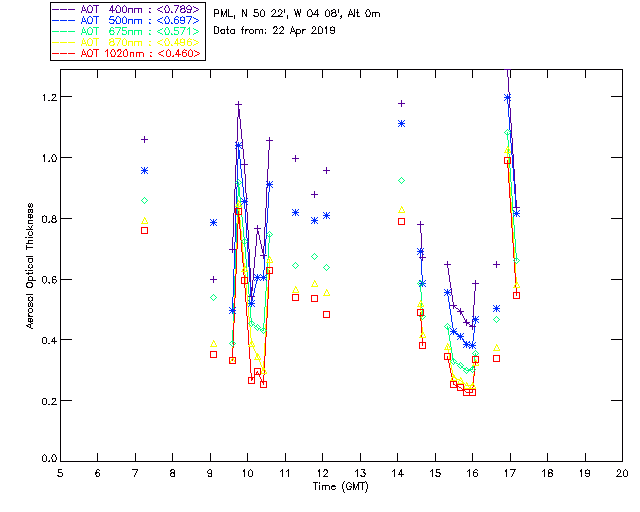Click the isolated yellow triangle marker just after time 7
This screenshot has height=512, width=640.
pyautogui.click(x=144, y=220)
